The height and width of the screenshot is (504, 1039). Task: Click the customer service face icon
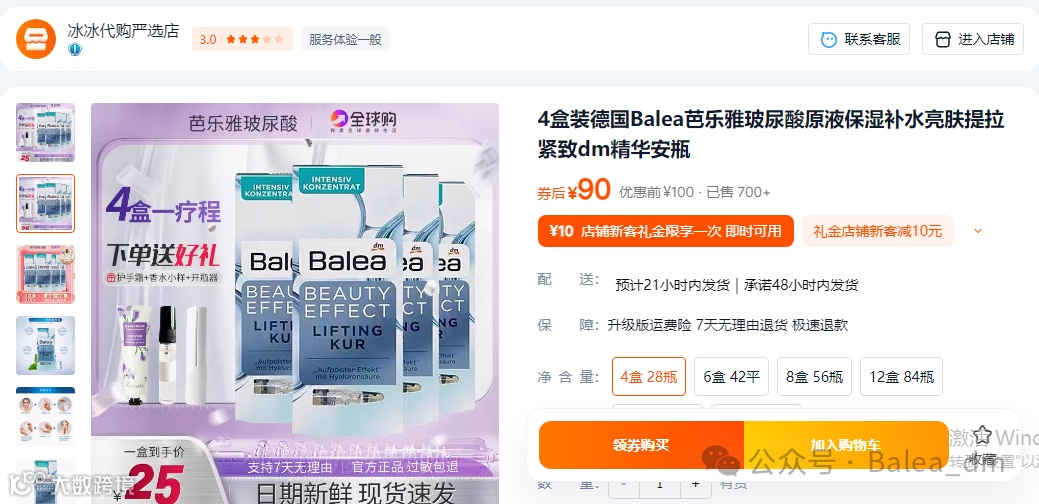[x=828, y=40]
